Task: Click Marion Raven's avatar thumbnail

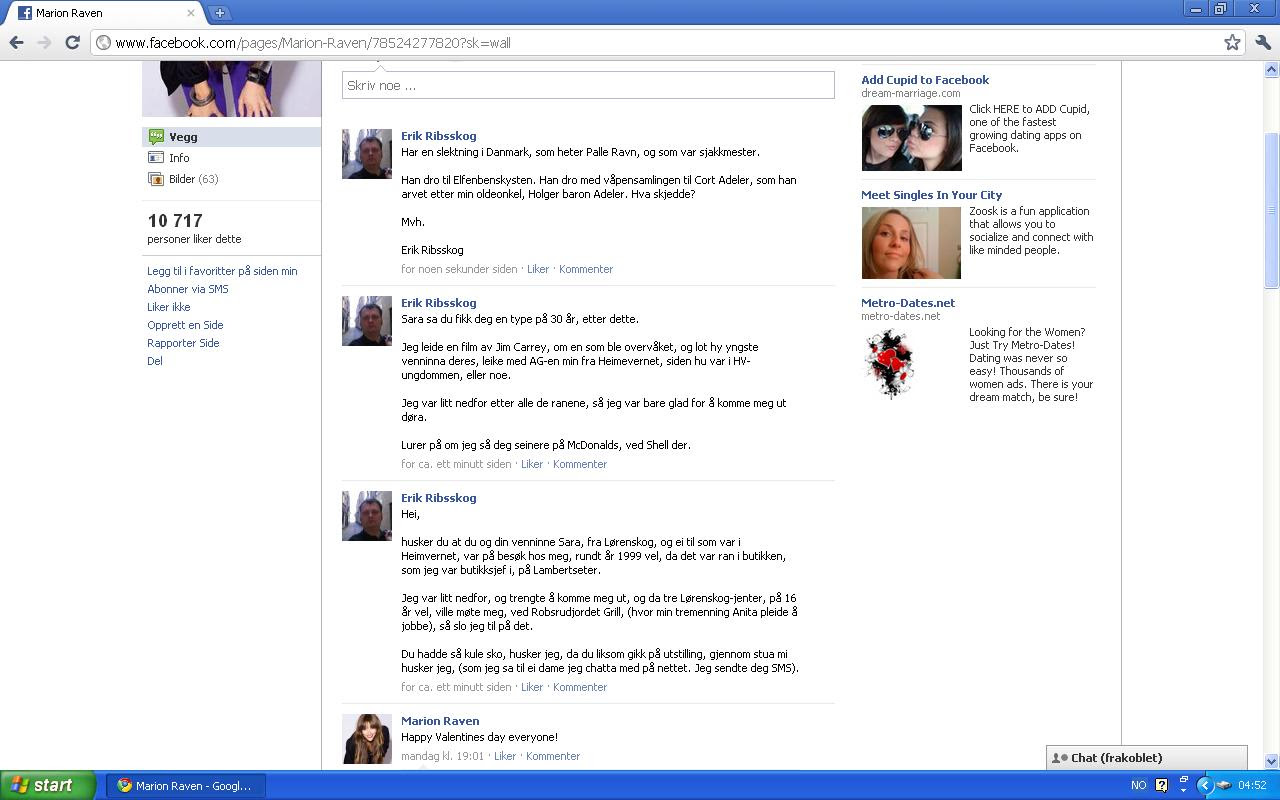Action: (367, 739)
